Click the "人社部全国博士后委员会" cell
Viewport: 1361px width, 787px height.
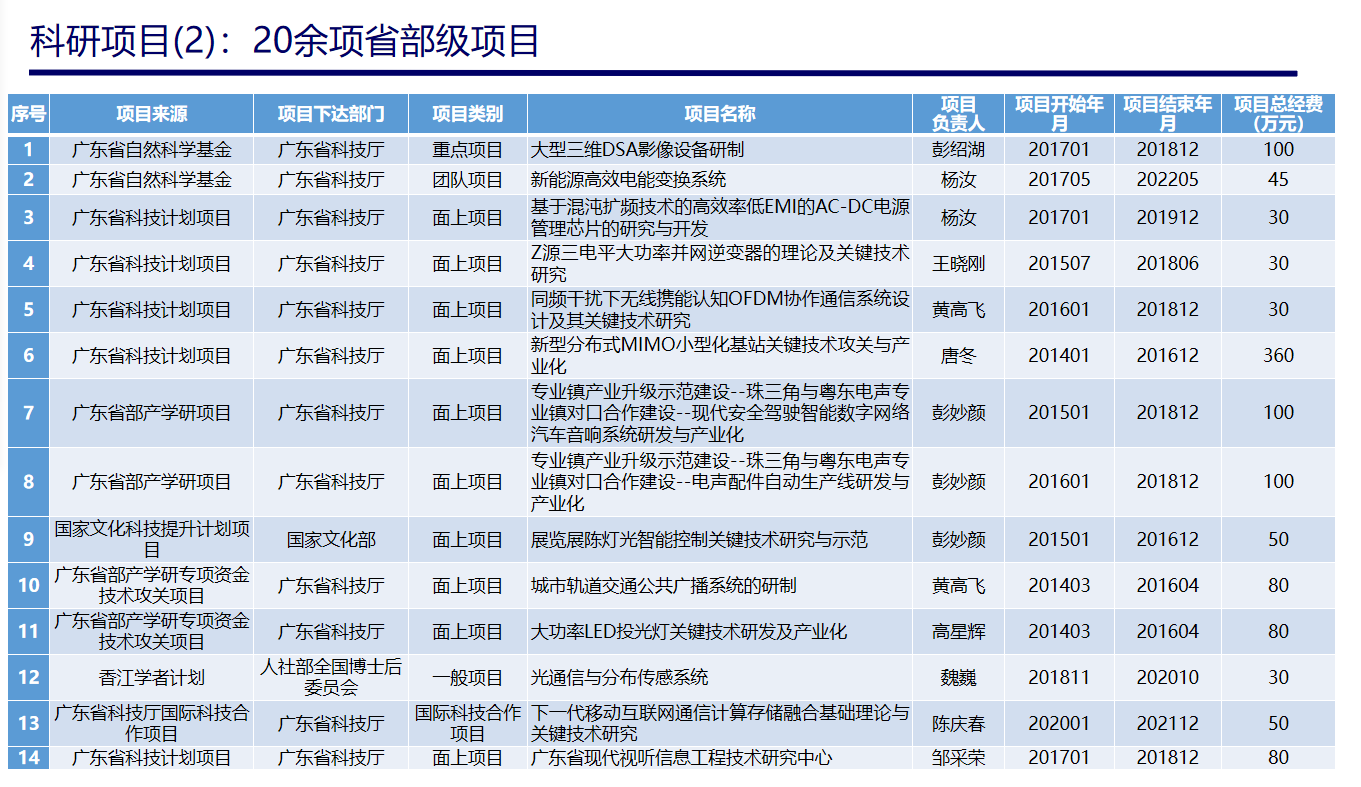330,678
